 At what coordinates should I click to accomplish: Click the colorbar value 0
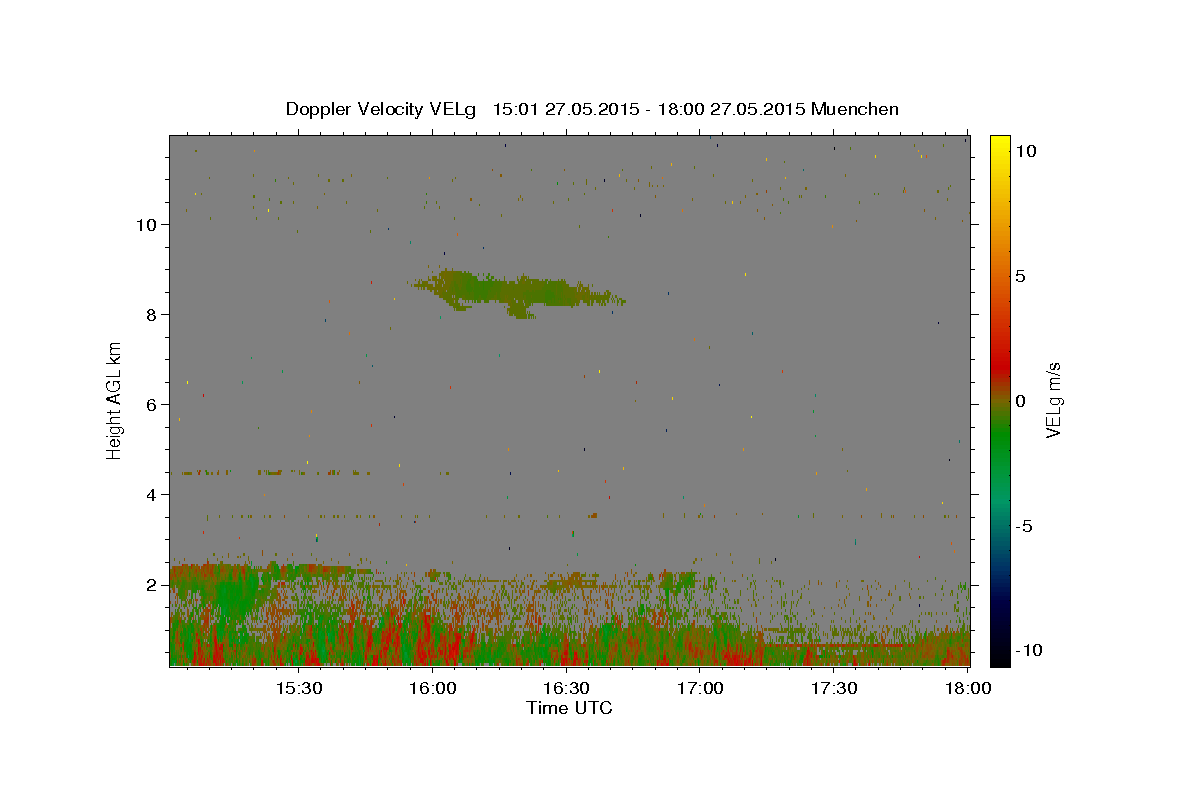[x=1021, y=401]
